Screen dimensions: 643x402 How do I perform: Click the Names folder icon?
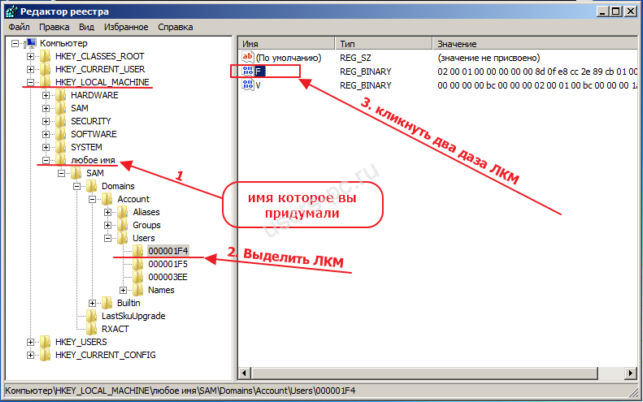pyautogui.click(x=138, y=290)
